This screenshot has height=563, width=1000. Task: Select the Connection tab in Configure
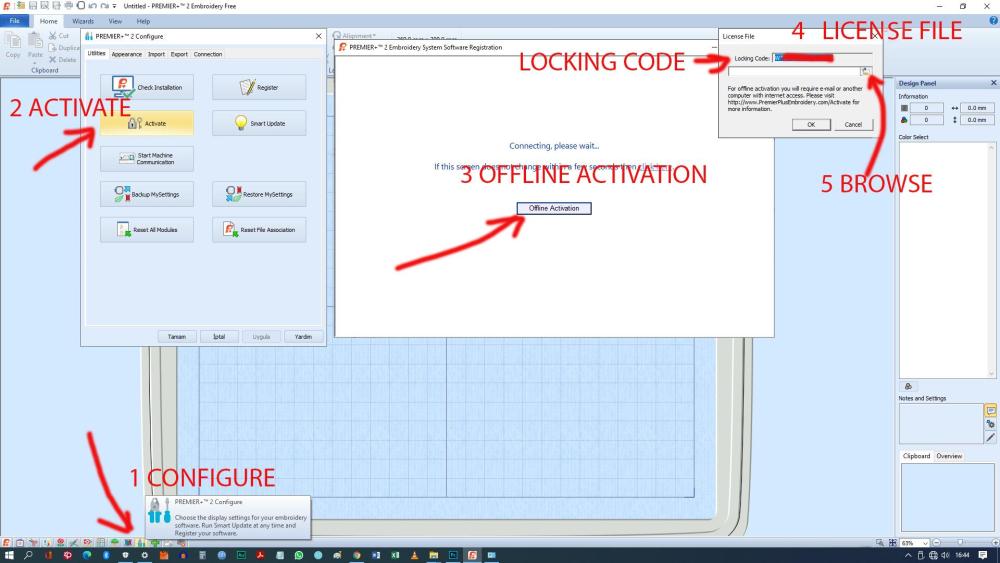click(208, 54)
